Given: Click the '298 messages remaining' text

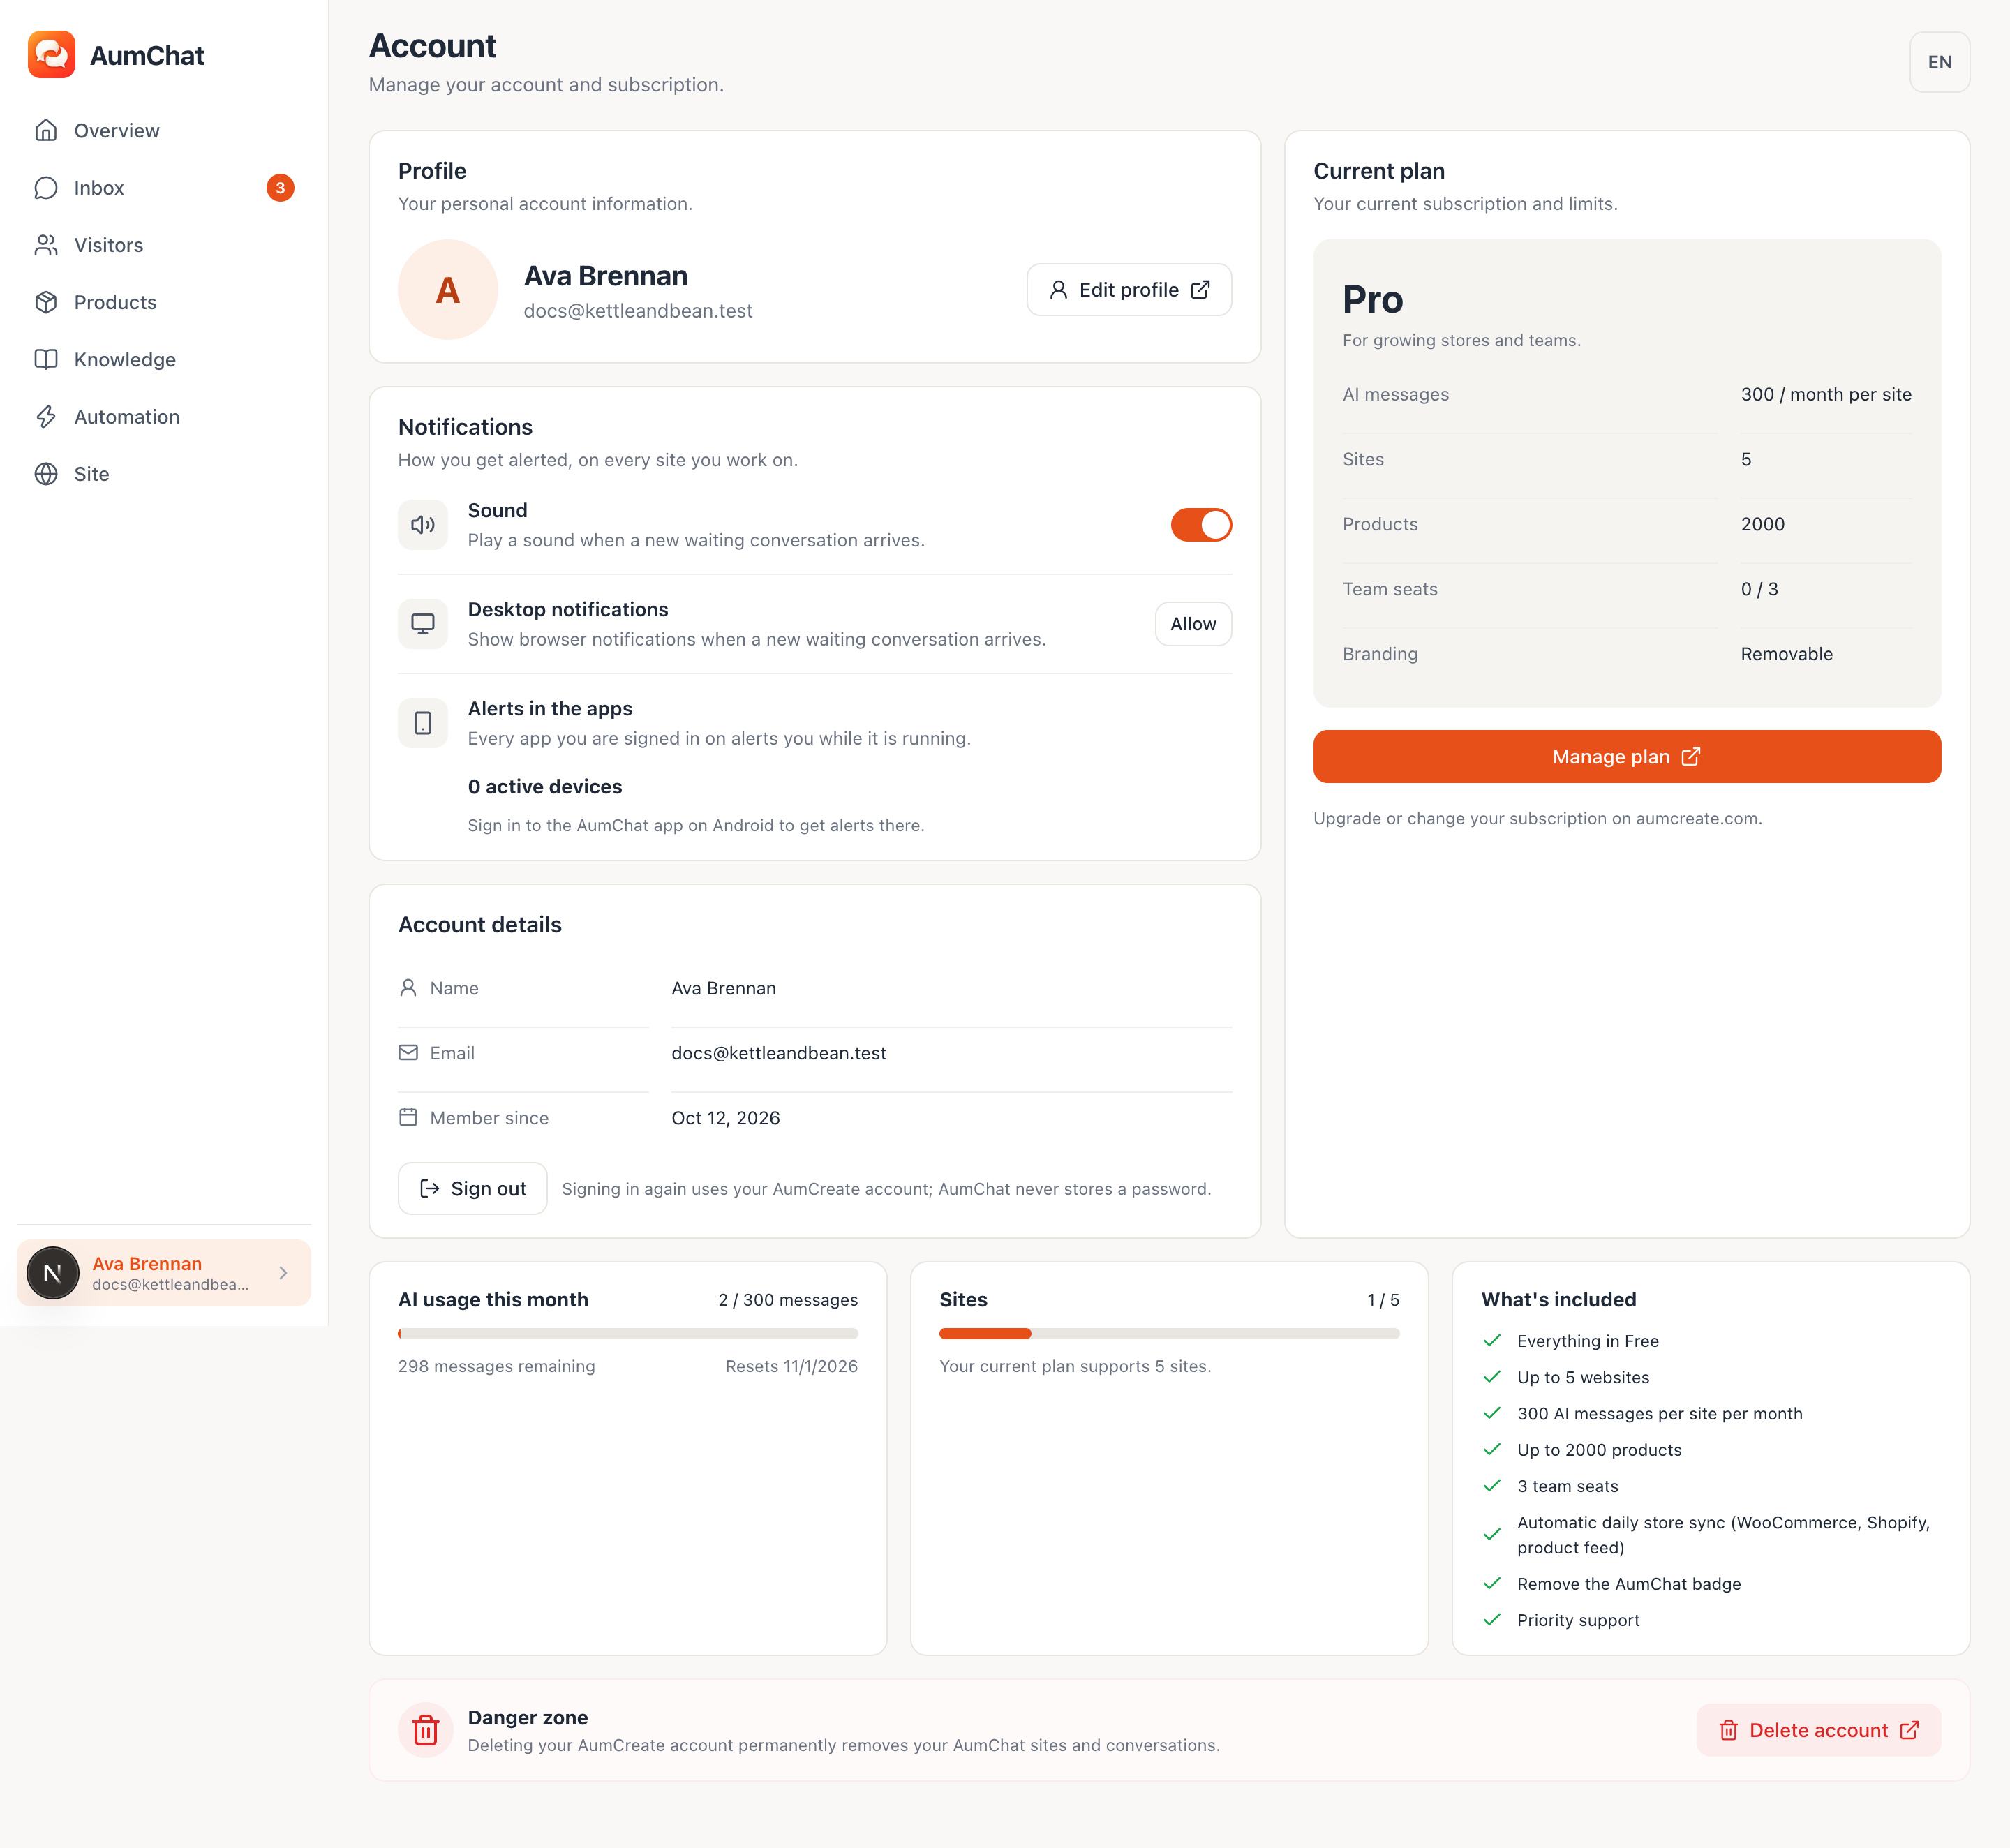Looking at the screenshot, I should (496, 1366).
